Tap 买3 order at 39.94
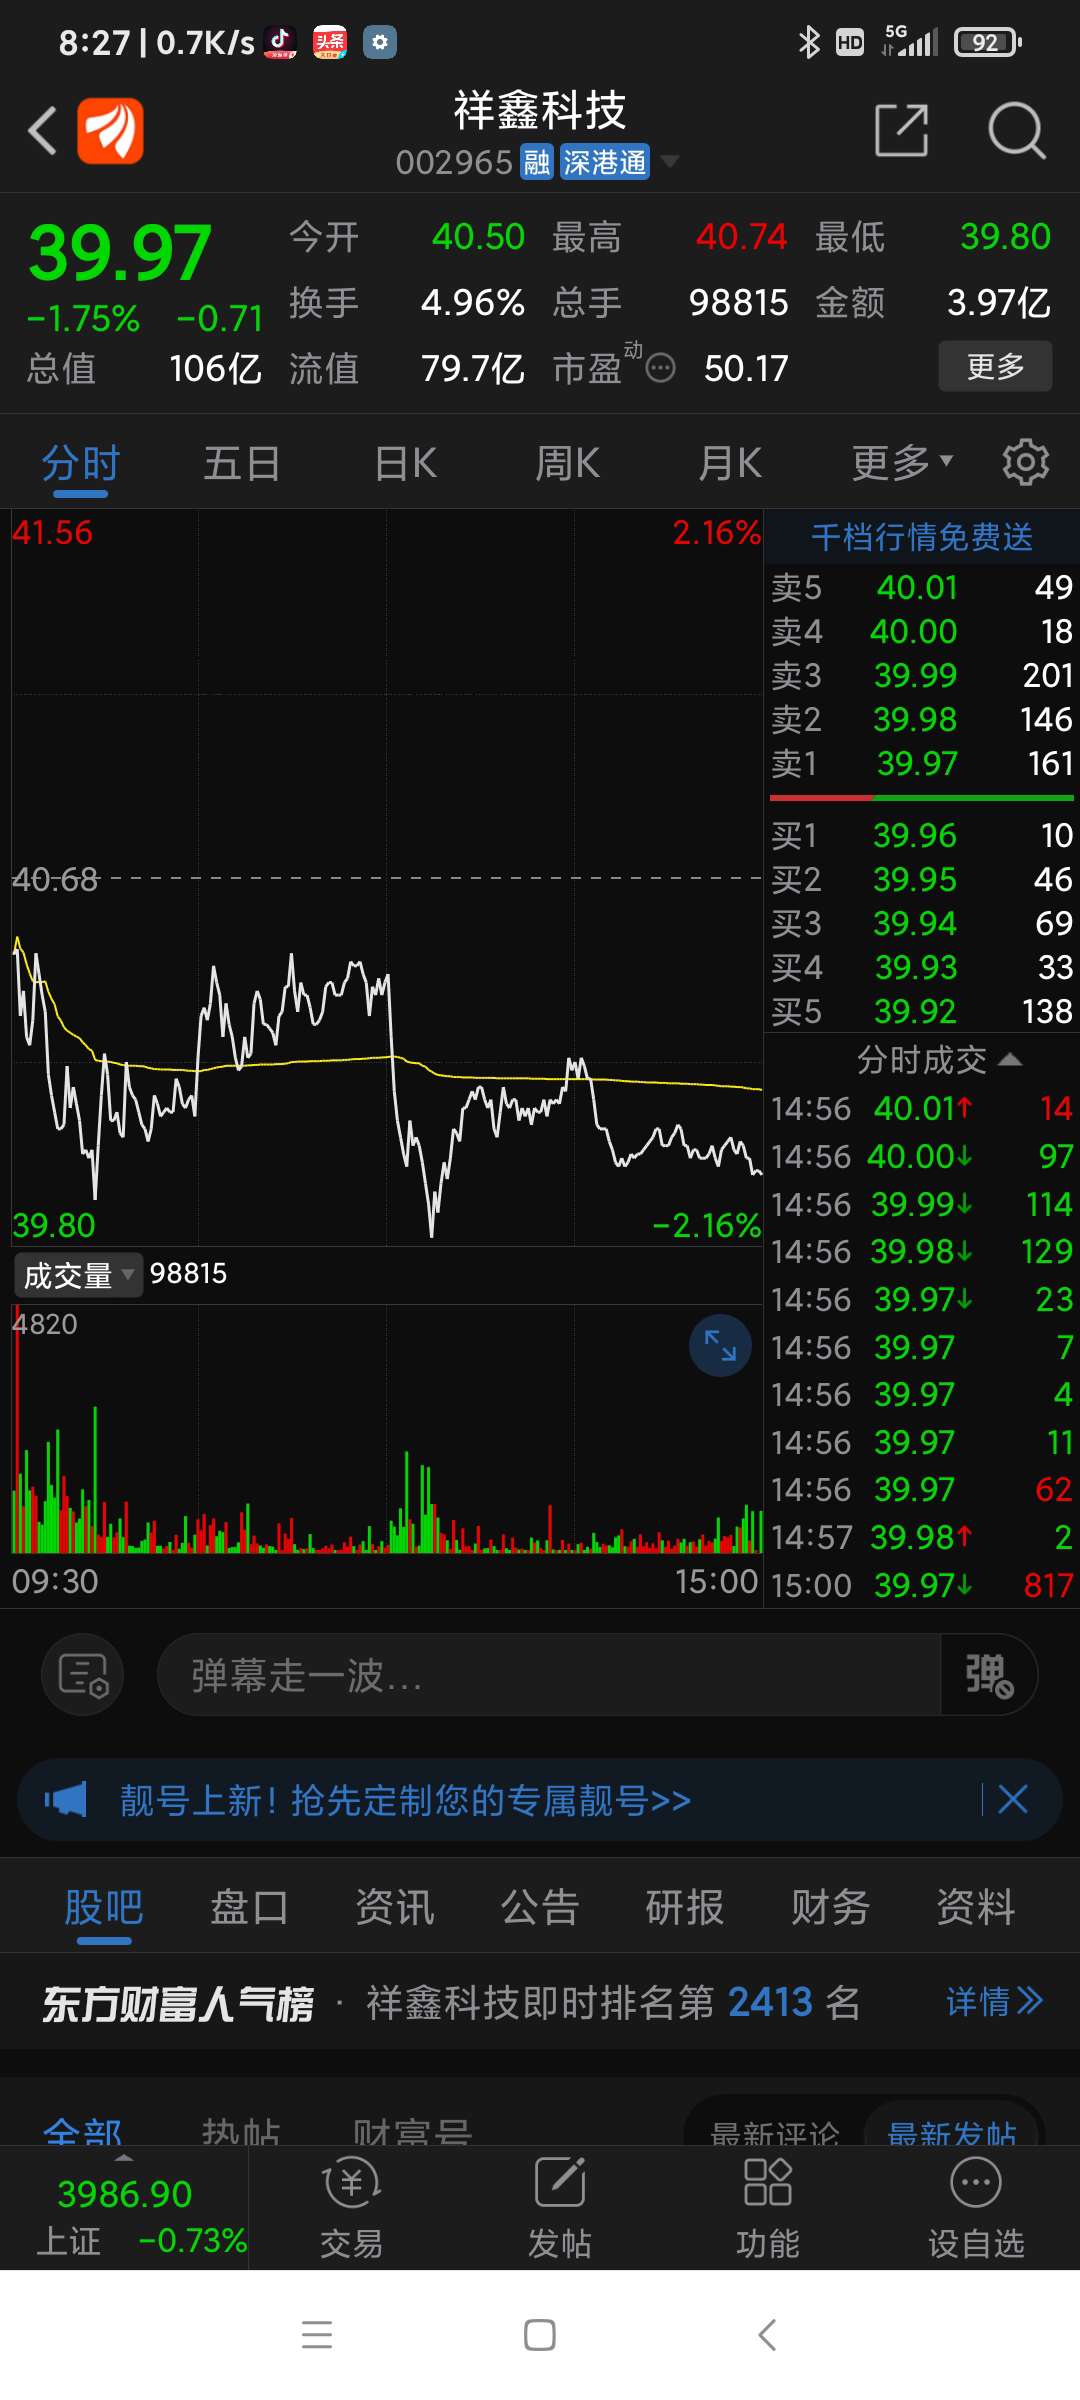This screenshot has height=2400, width=1080. (922, 924)
